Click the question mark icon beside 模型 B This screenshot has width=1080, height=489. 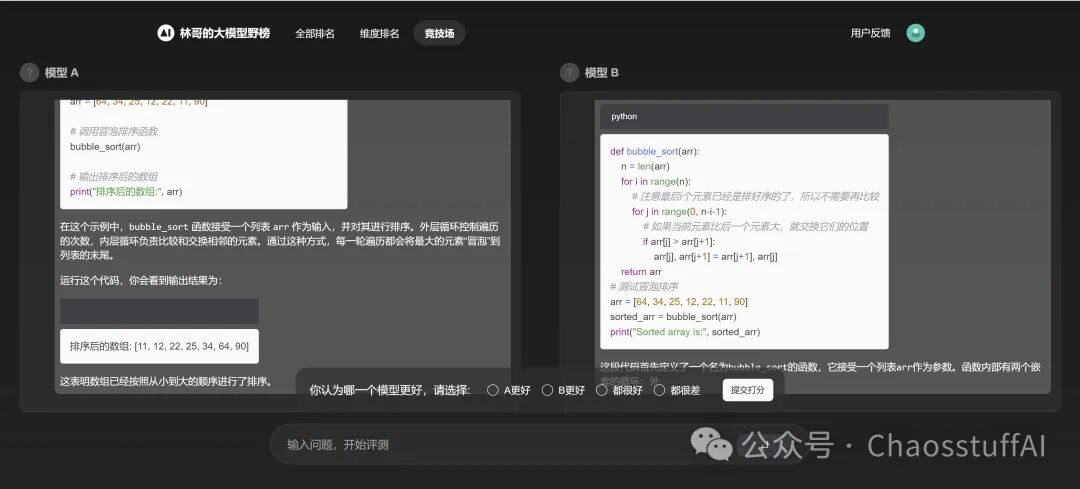[x=569, y=72]
